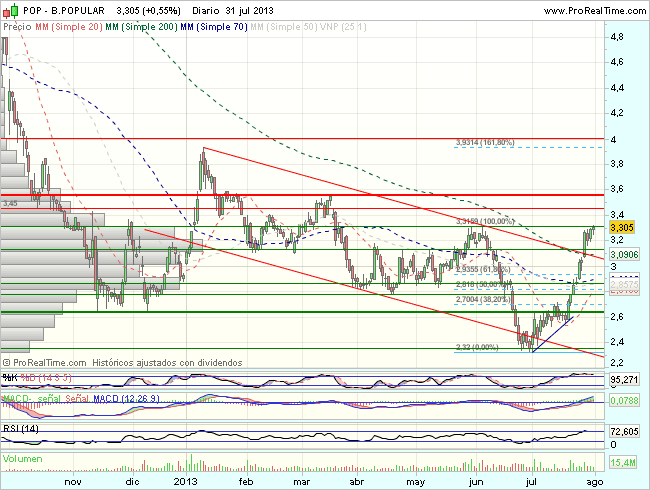Click the yellow 3,305 current price tag
This screenshot has height=490, width=650.
(624, 228)
